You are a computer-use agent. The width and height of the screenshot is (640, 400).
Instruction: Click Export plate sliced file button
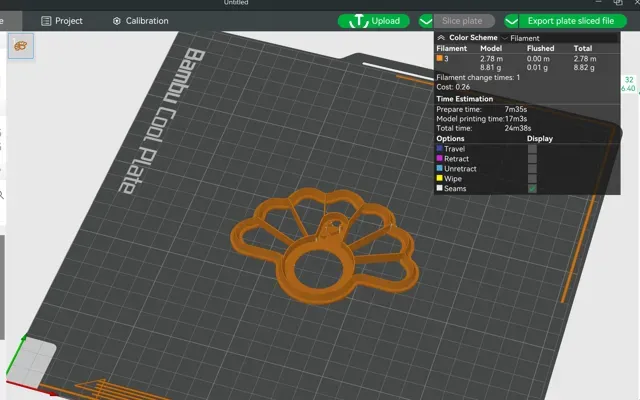(572, 21)
